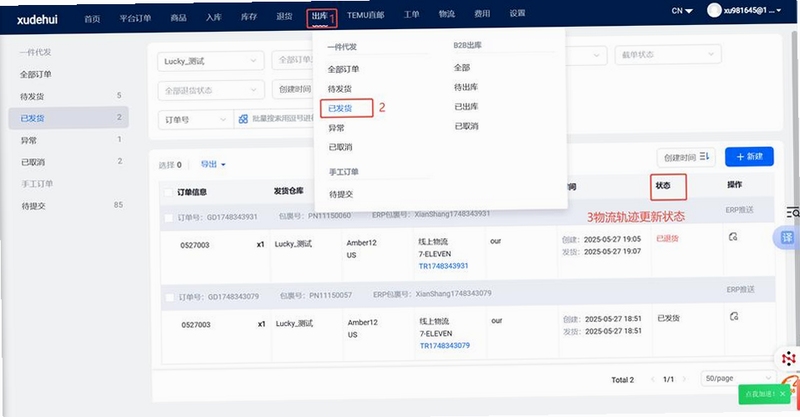Open tracking number TR1748343079 link

tap(445, 346)
